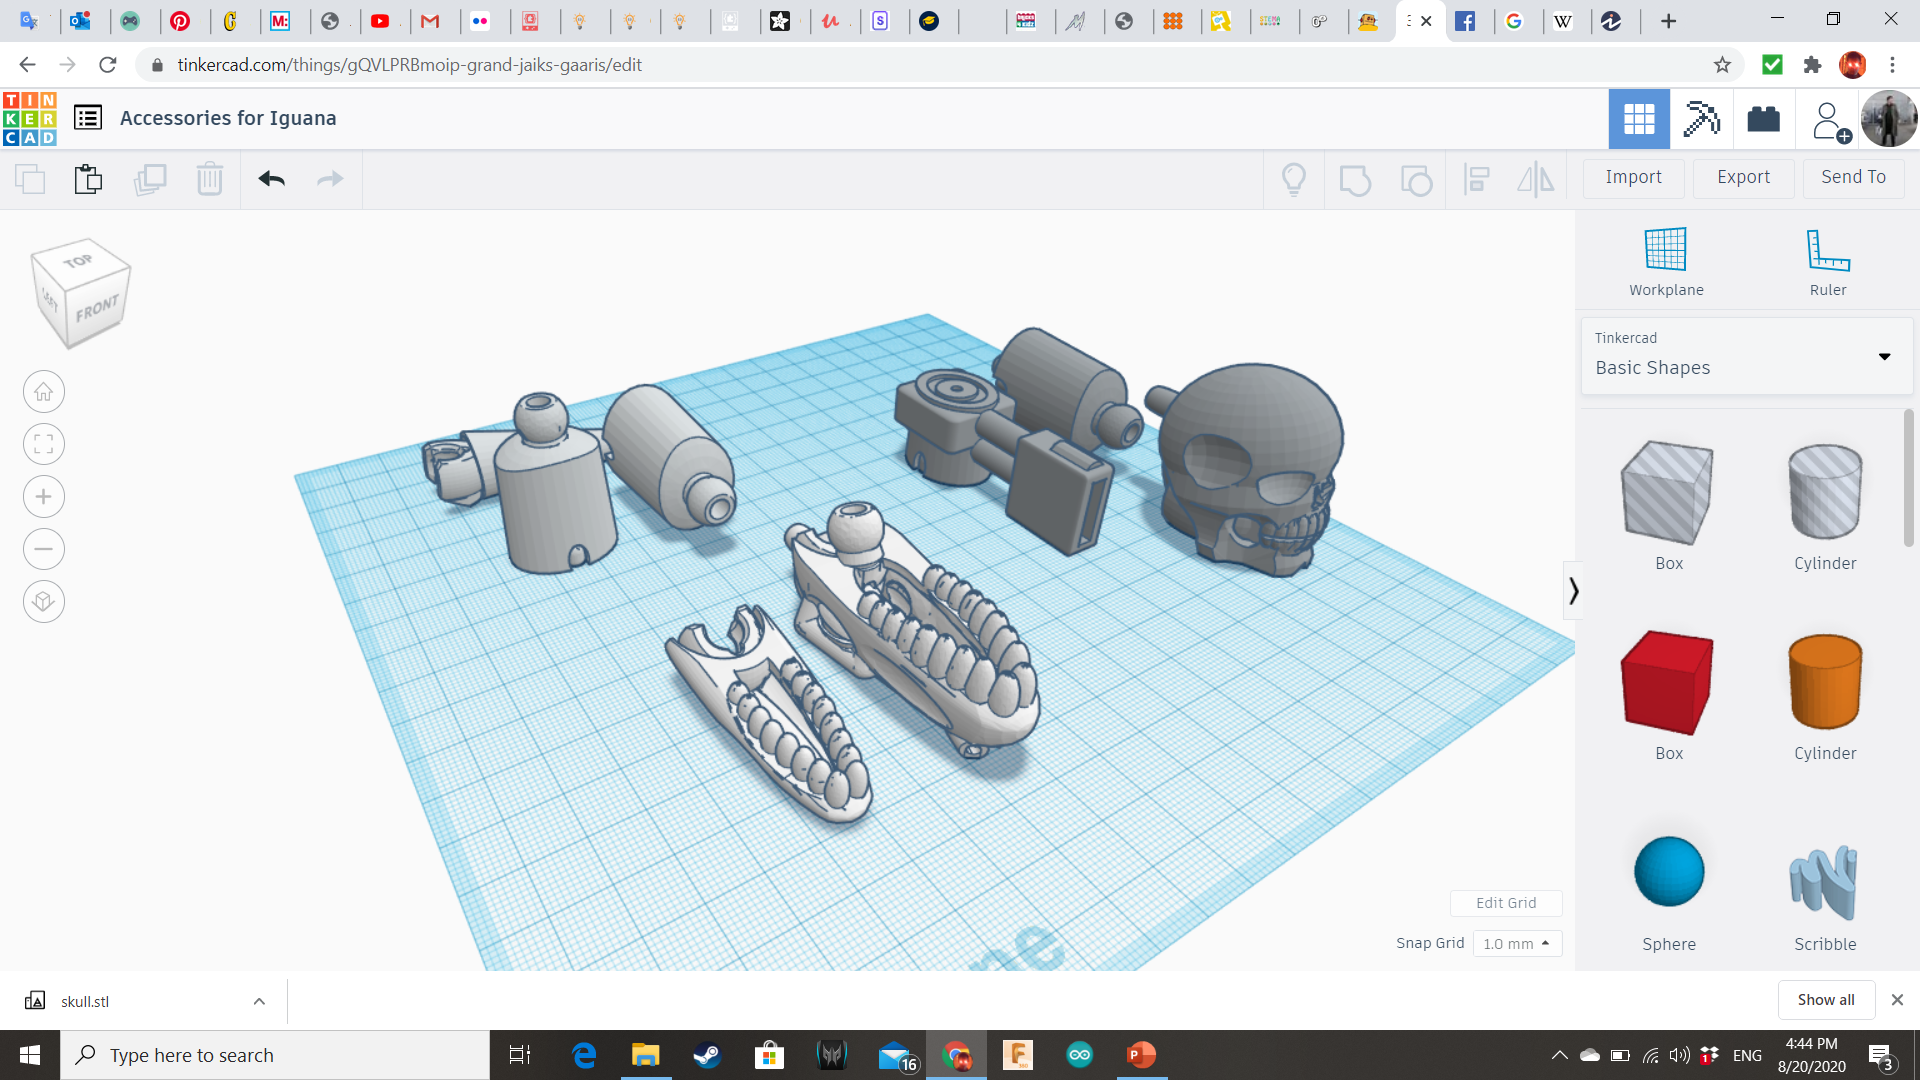Toggle show all hidden lightbulb icon
Image resolution: width=1920 pixels, height=1080 pixels.
click(x=1294, y=179)
